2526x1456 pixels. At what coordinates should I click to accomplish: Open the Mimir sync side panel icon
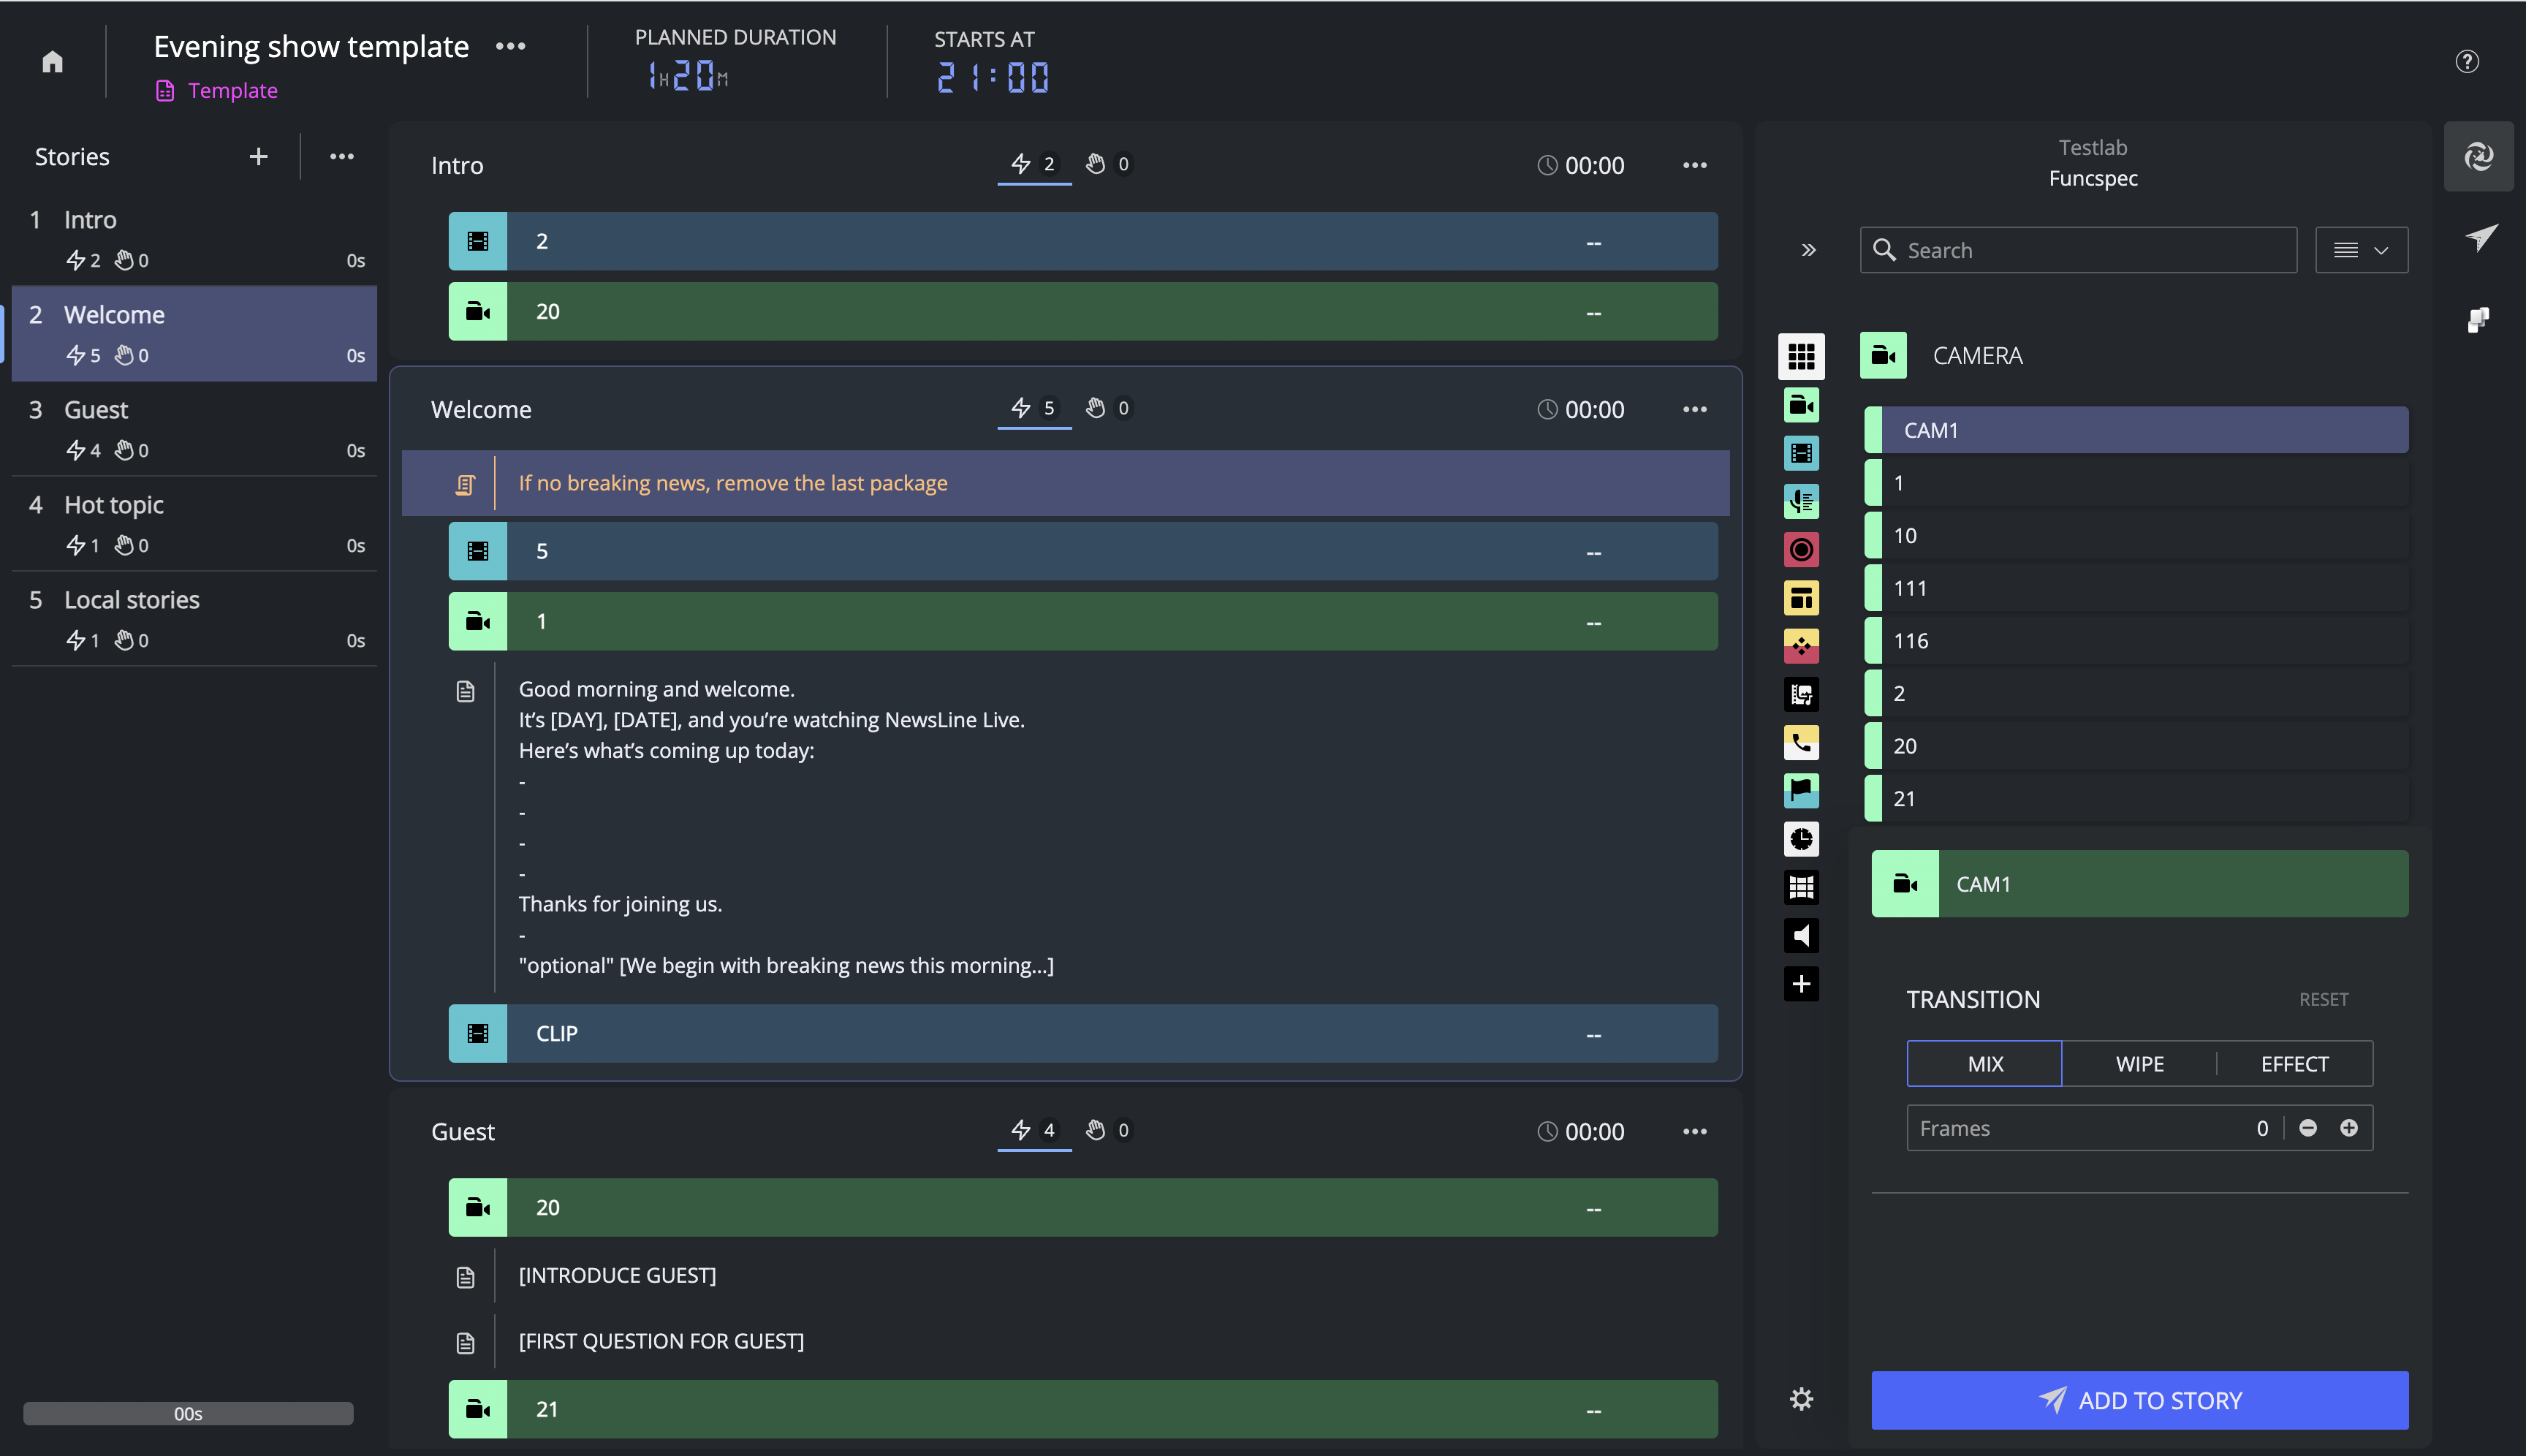pos(2479,156)
